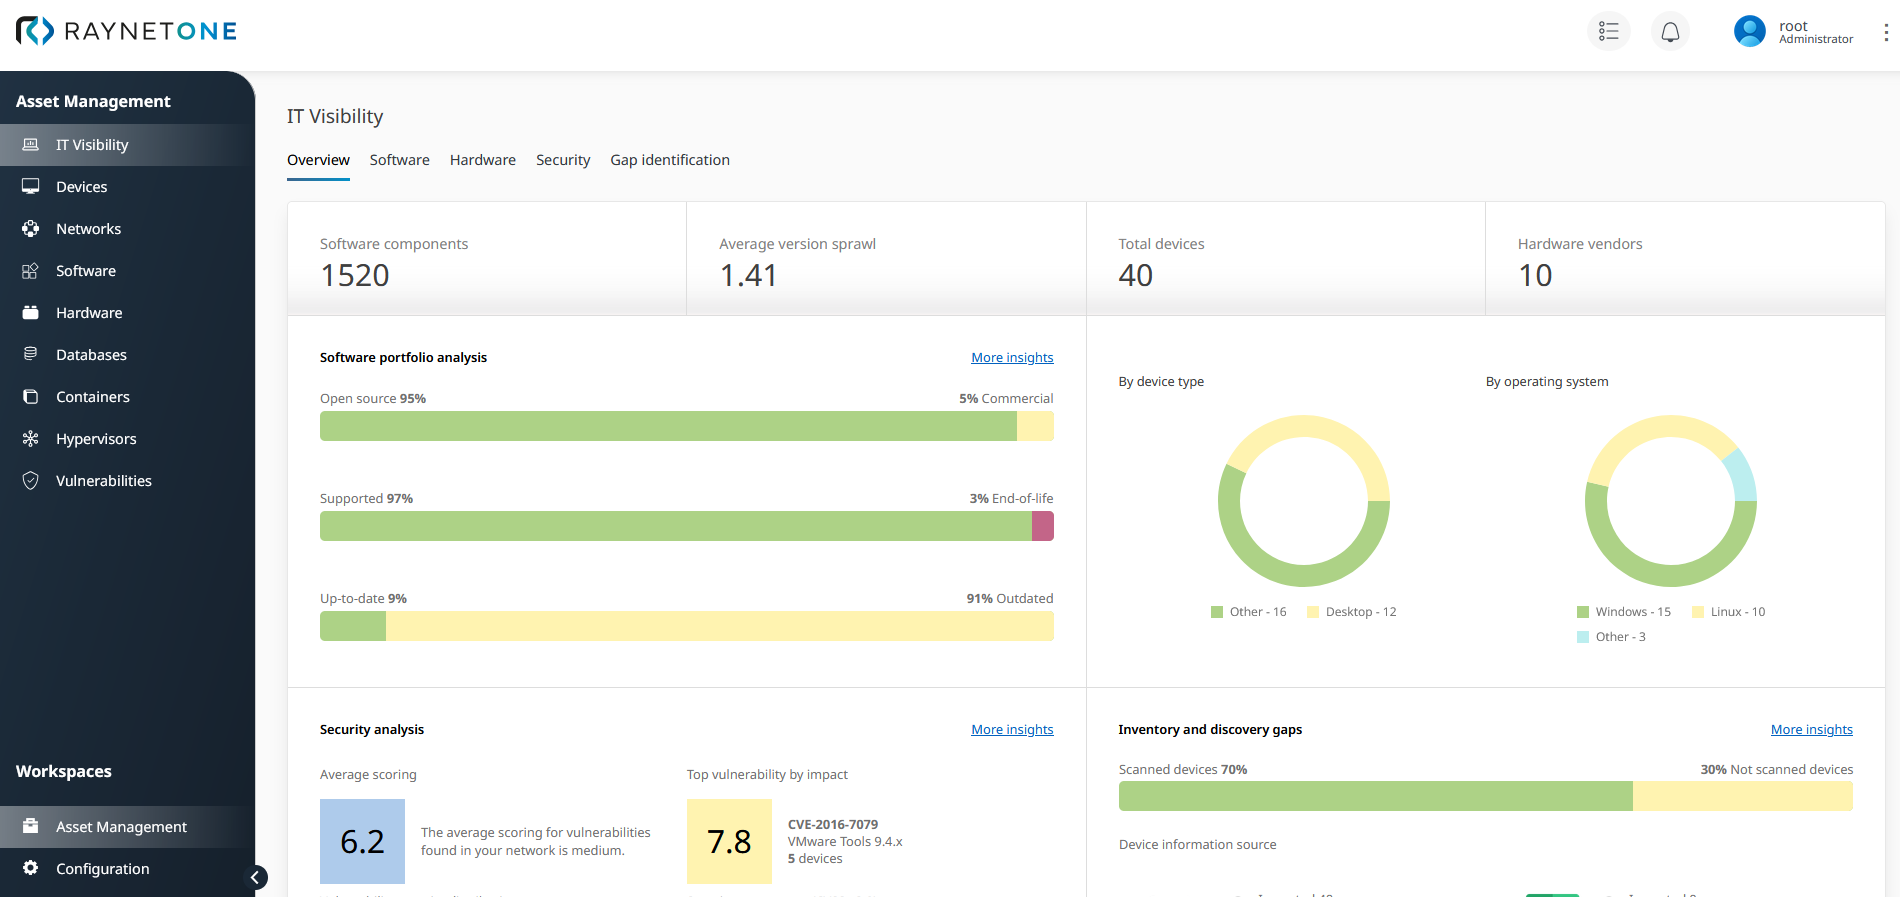Image resolution: width=1900 pixels, height=897 pixels.
Task: Switch to the Gap identification tab
Action: (x=670, y=160)
